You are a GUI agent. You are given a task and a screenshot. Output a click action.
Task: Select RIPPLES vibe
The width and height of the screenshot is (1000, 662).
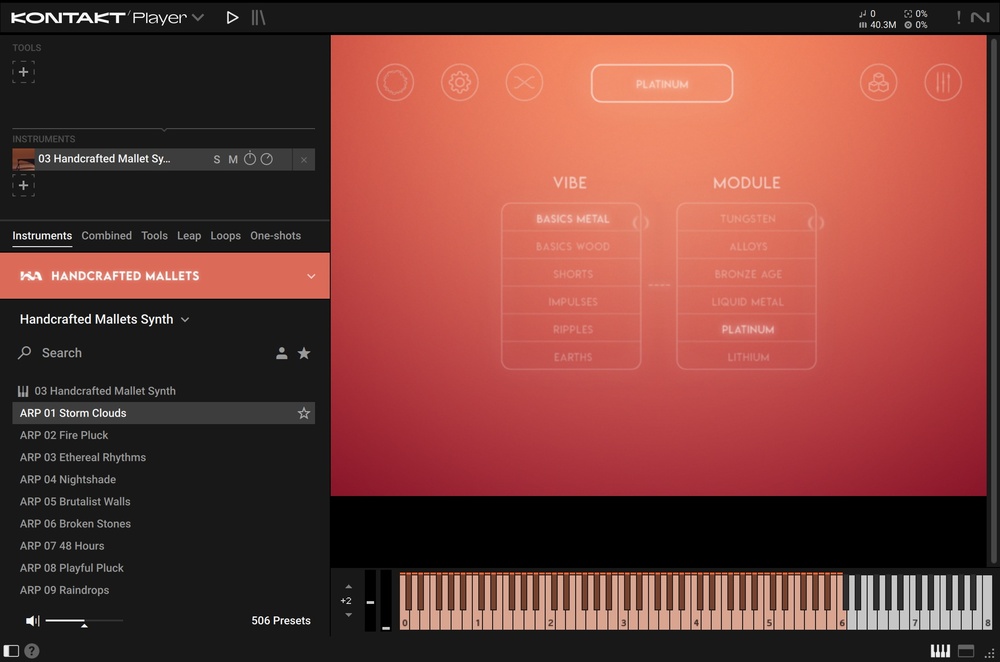pos(572,330)
